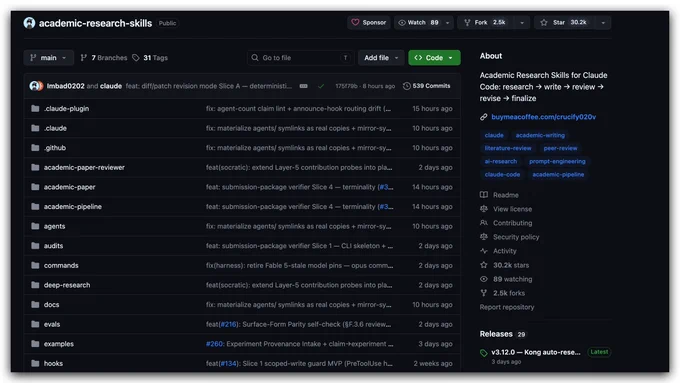Open the #134 pull request link
This screenshot has width=680, height=383.
tap(228, 363)
